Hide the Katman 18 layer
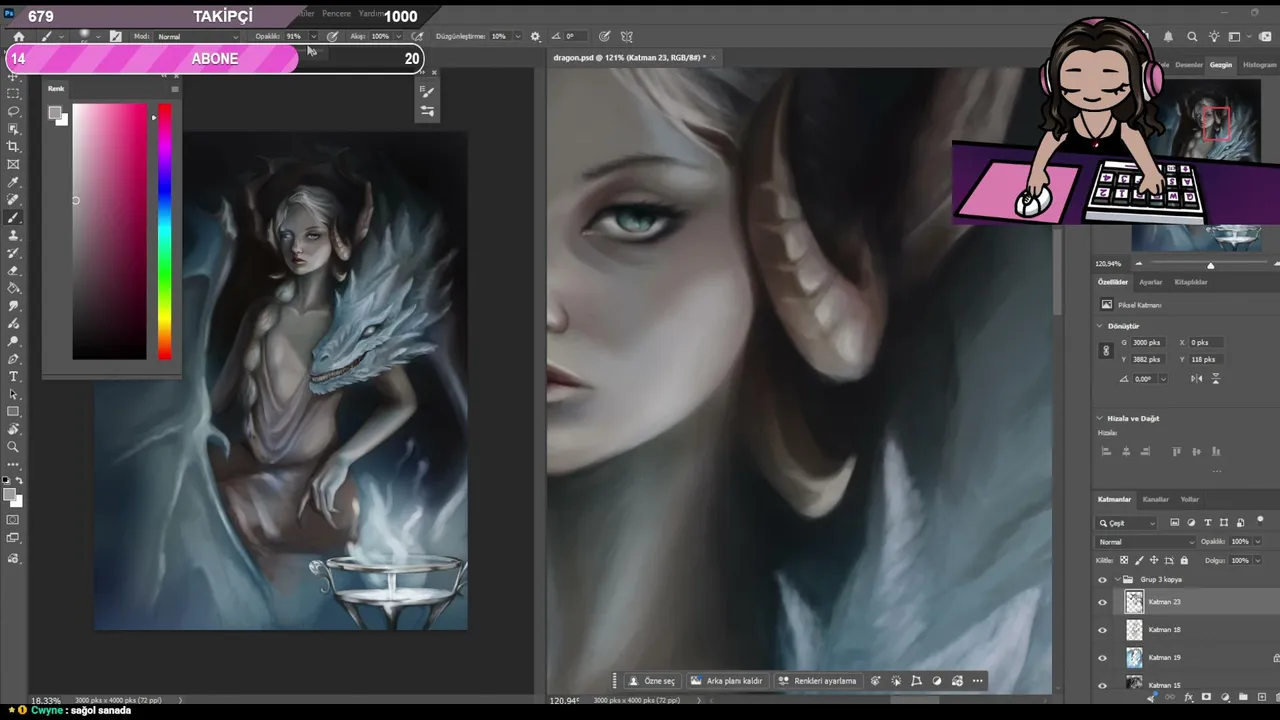Screen dimensions: 1280x720 [1103, 630]
